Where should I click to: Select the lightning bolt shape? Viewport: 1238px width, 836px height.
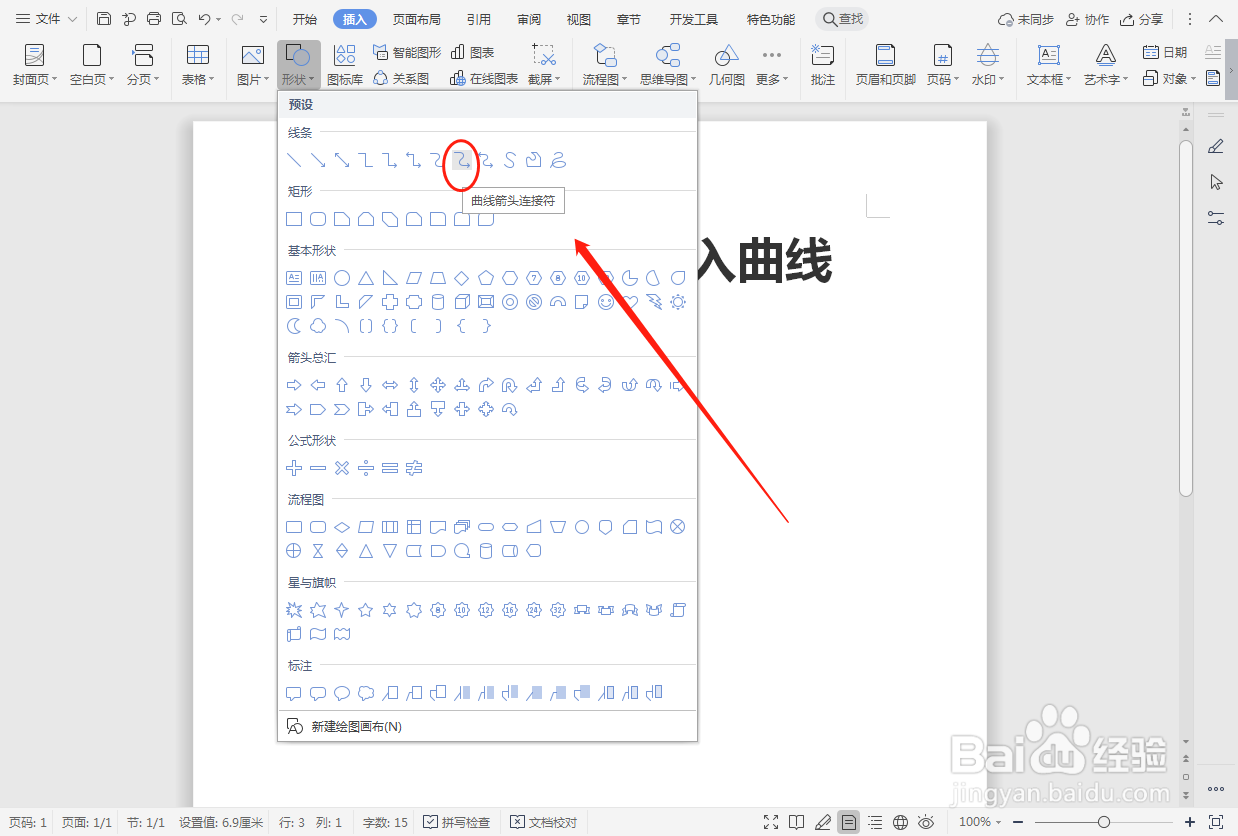coord(654,302)
